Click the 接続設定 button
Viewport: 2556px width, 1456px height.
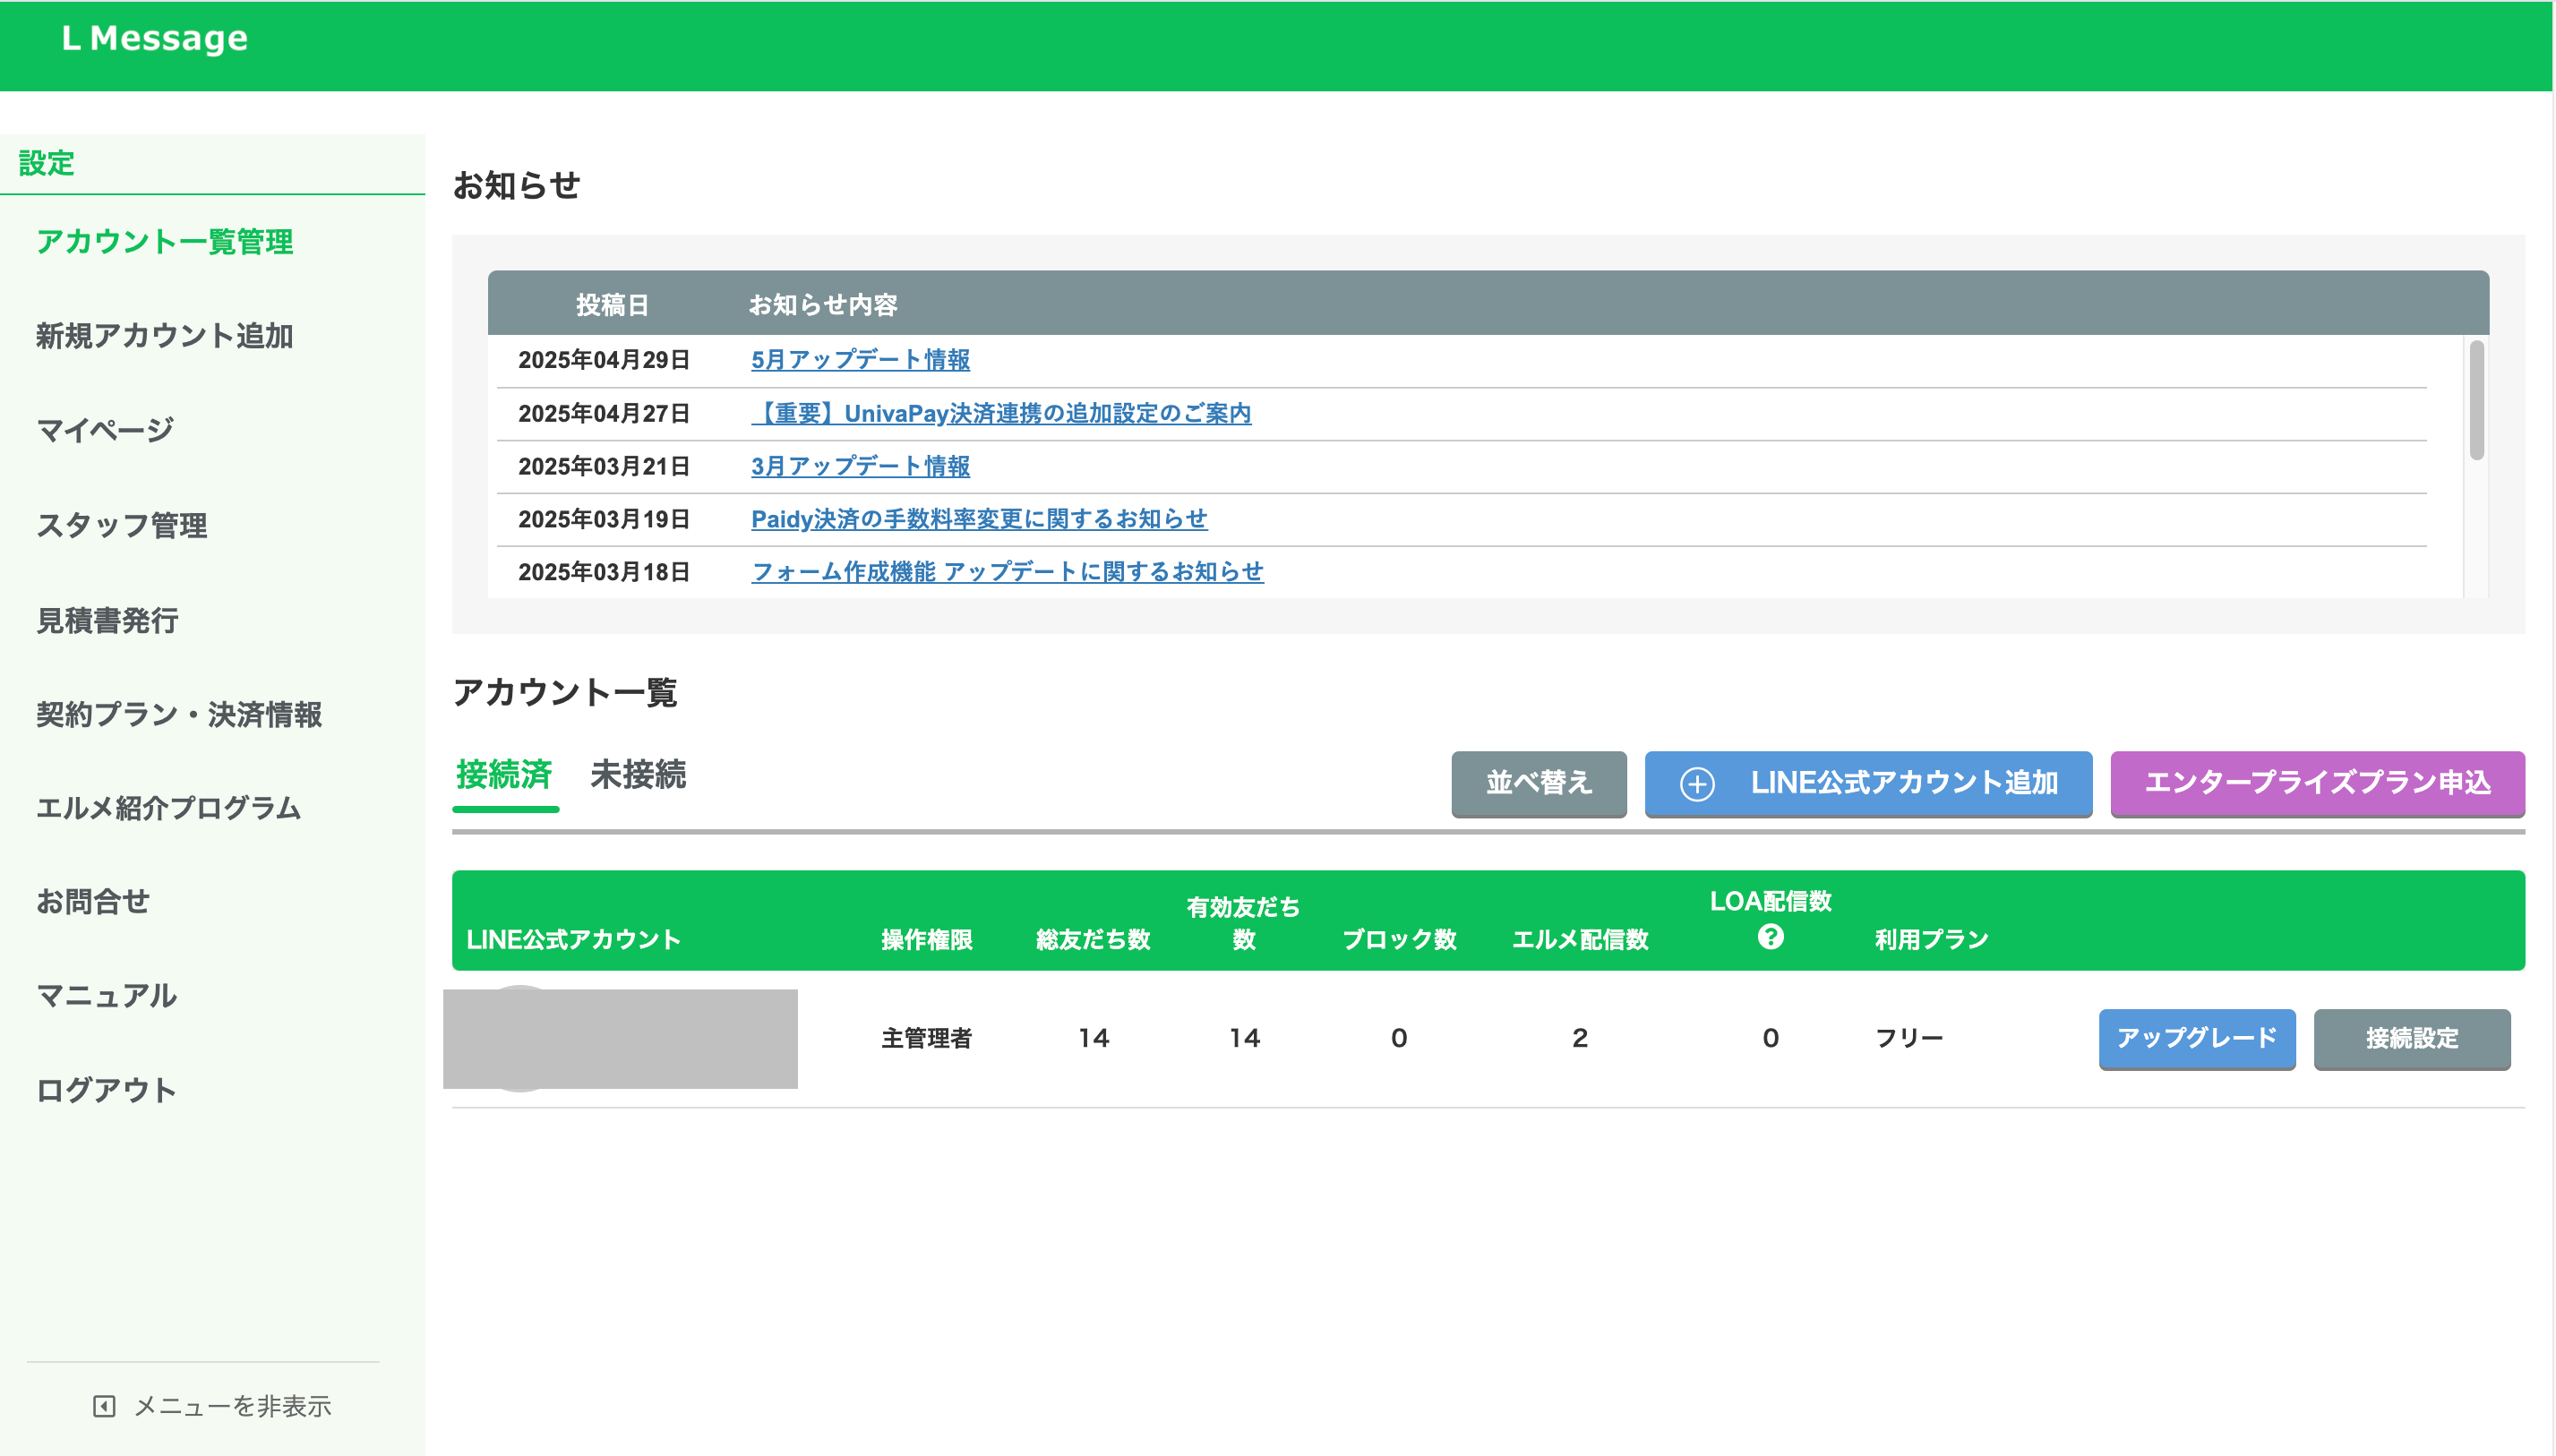click(2412, 1038)
